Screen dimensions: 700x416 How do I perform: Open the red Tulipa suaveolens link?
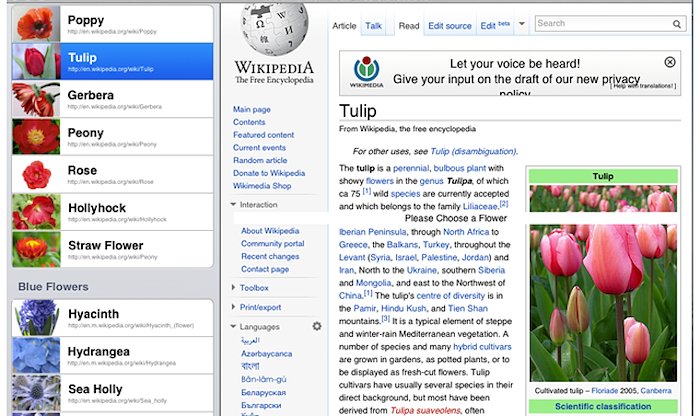pyautogui.click(x=425, y=411)
